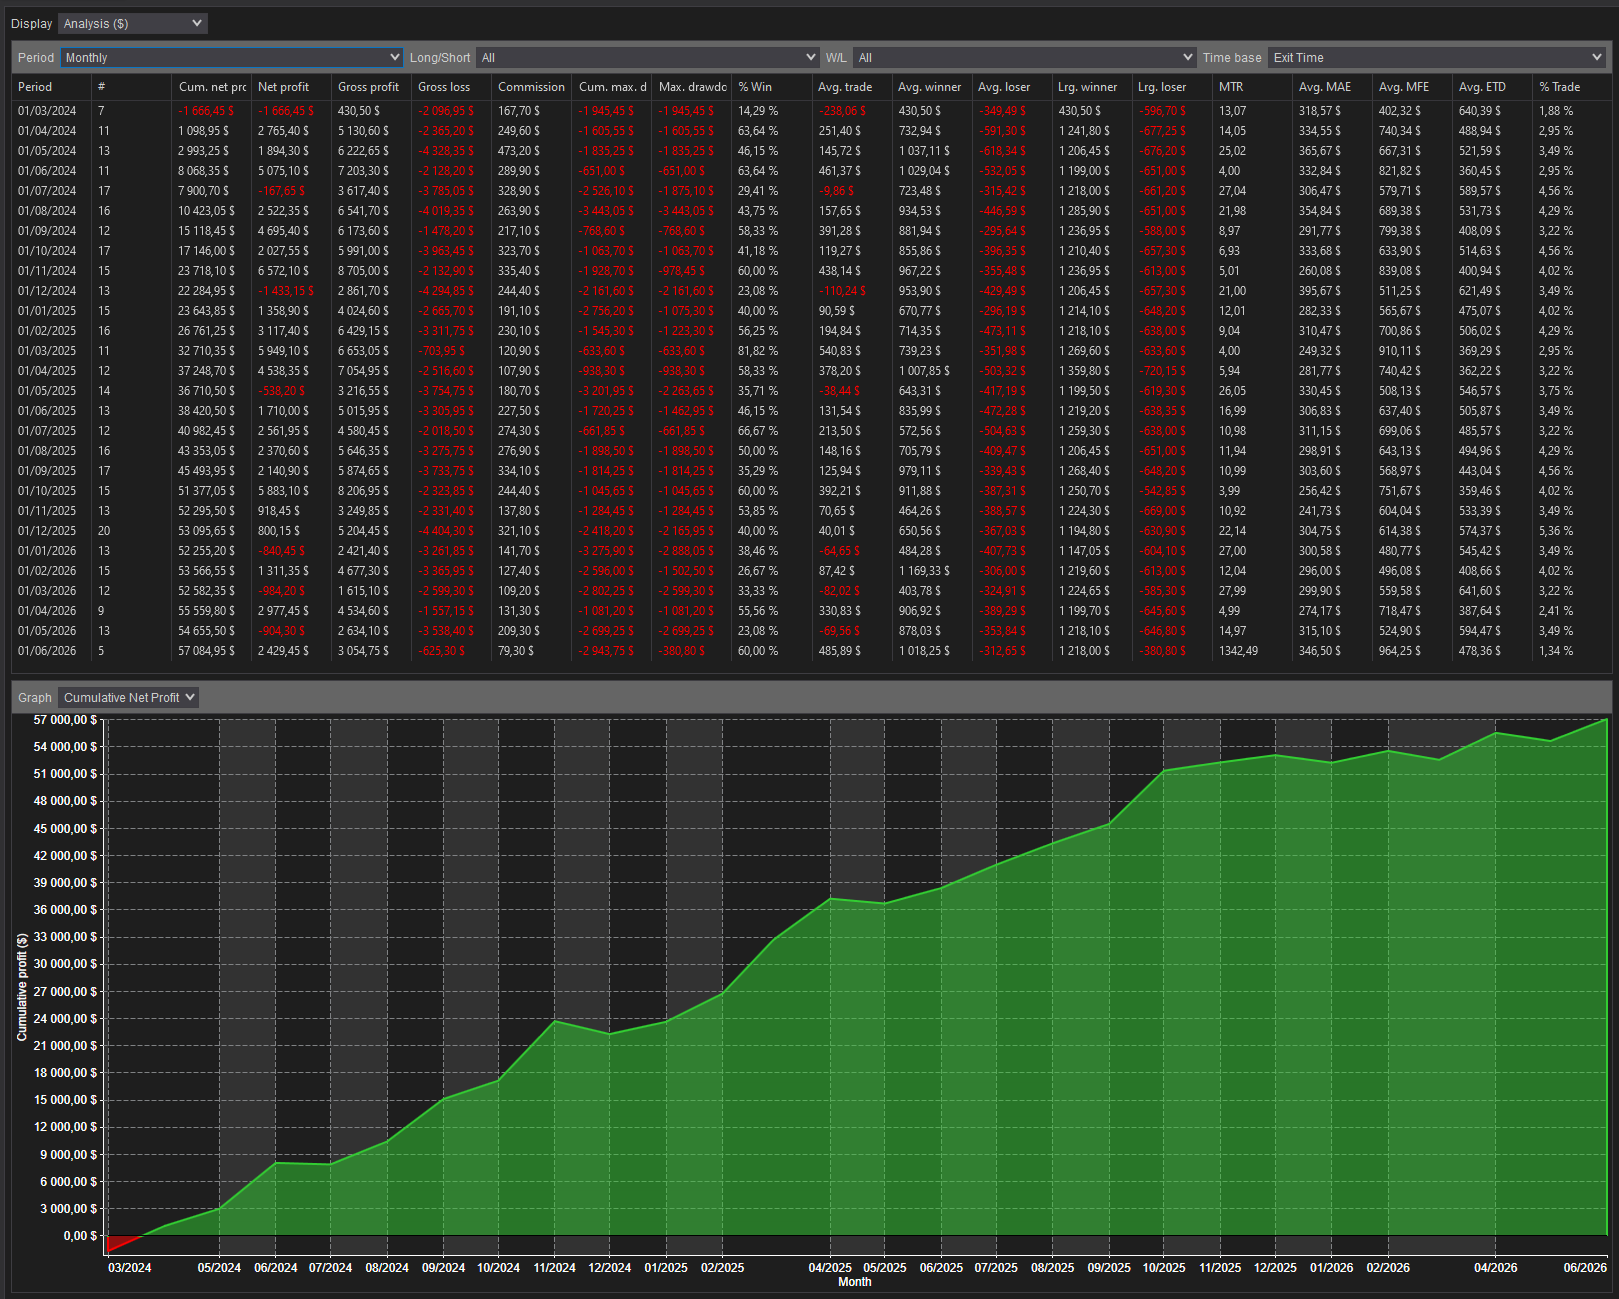This screenshot has width=1619, height=1299.
Task: Sort by the # column header
Action: (131, 87)
